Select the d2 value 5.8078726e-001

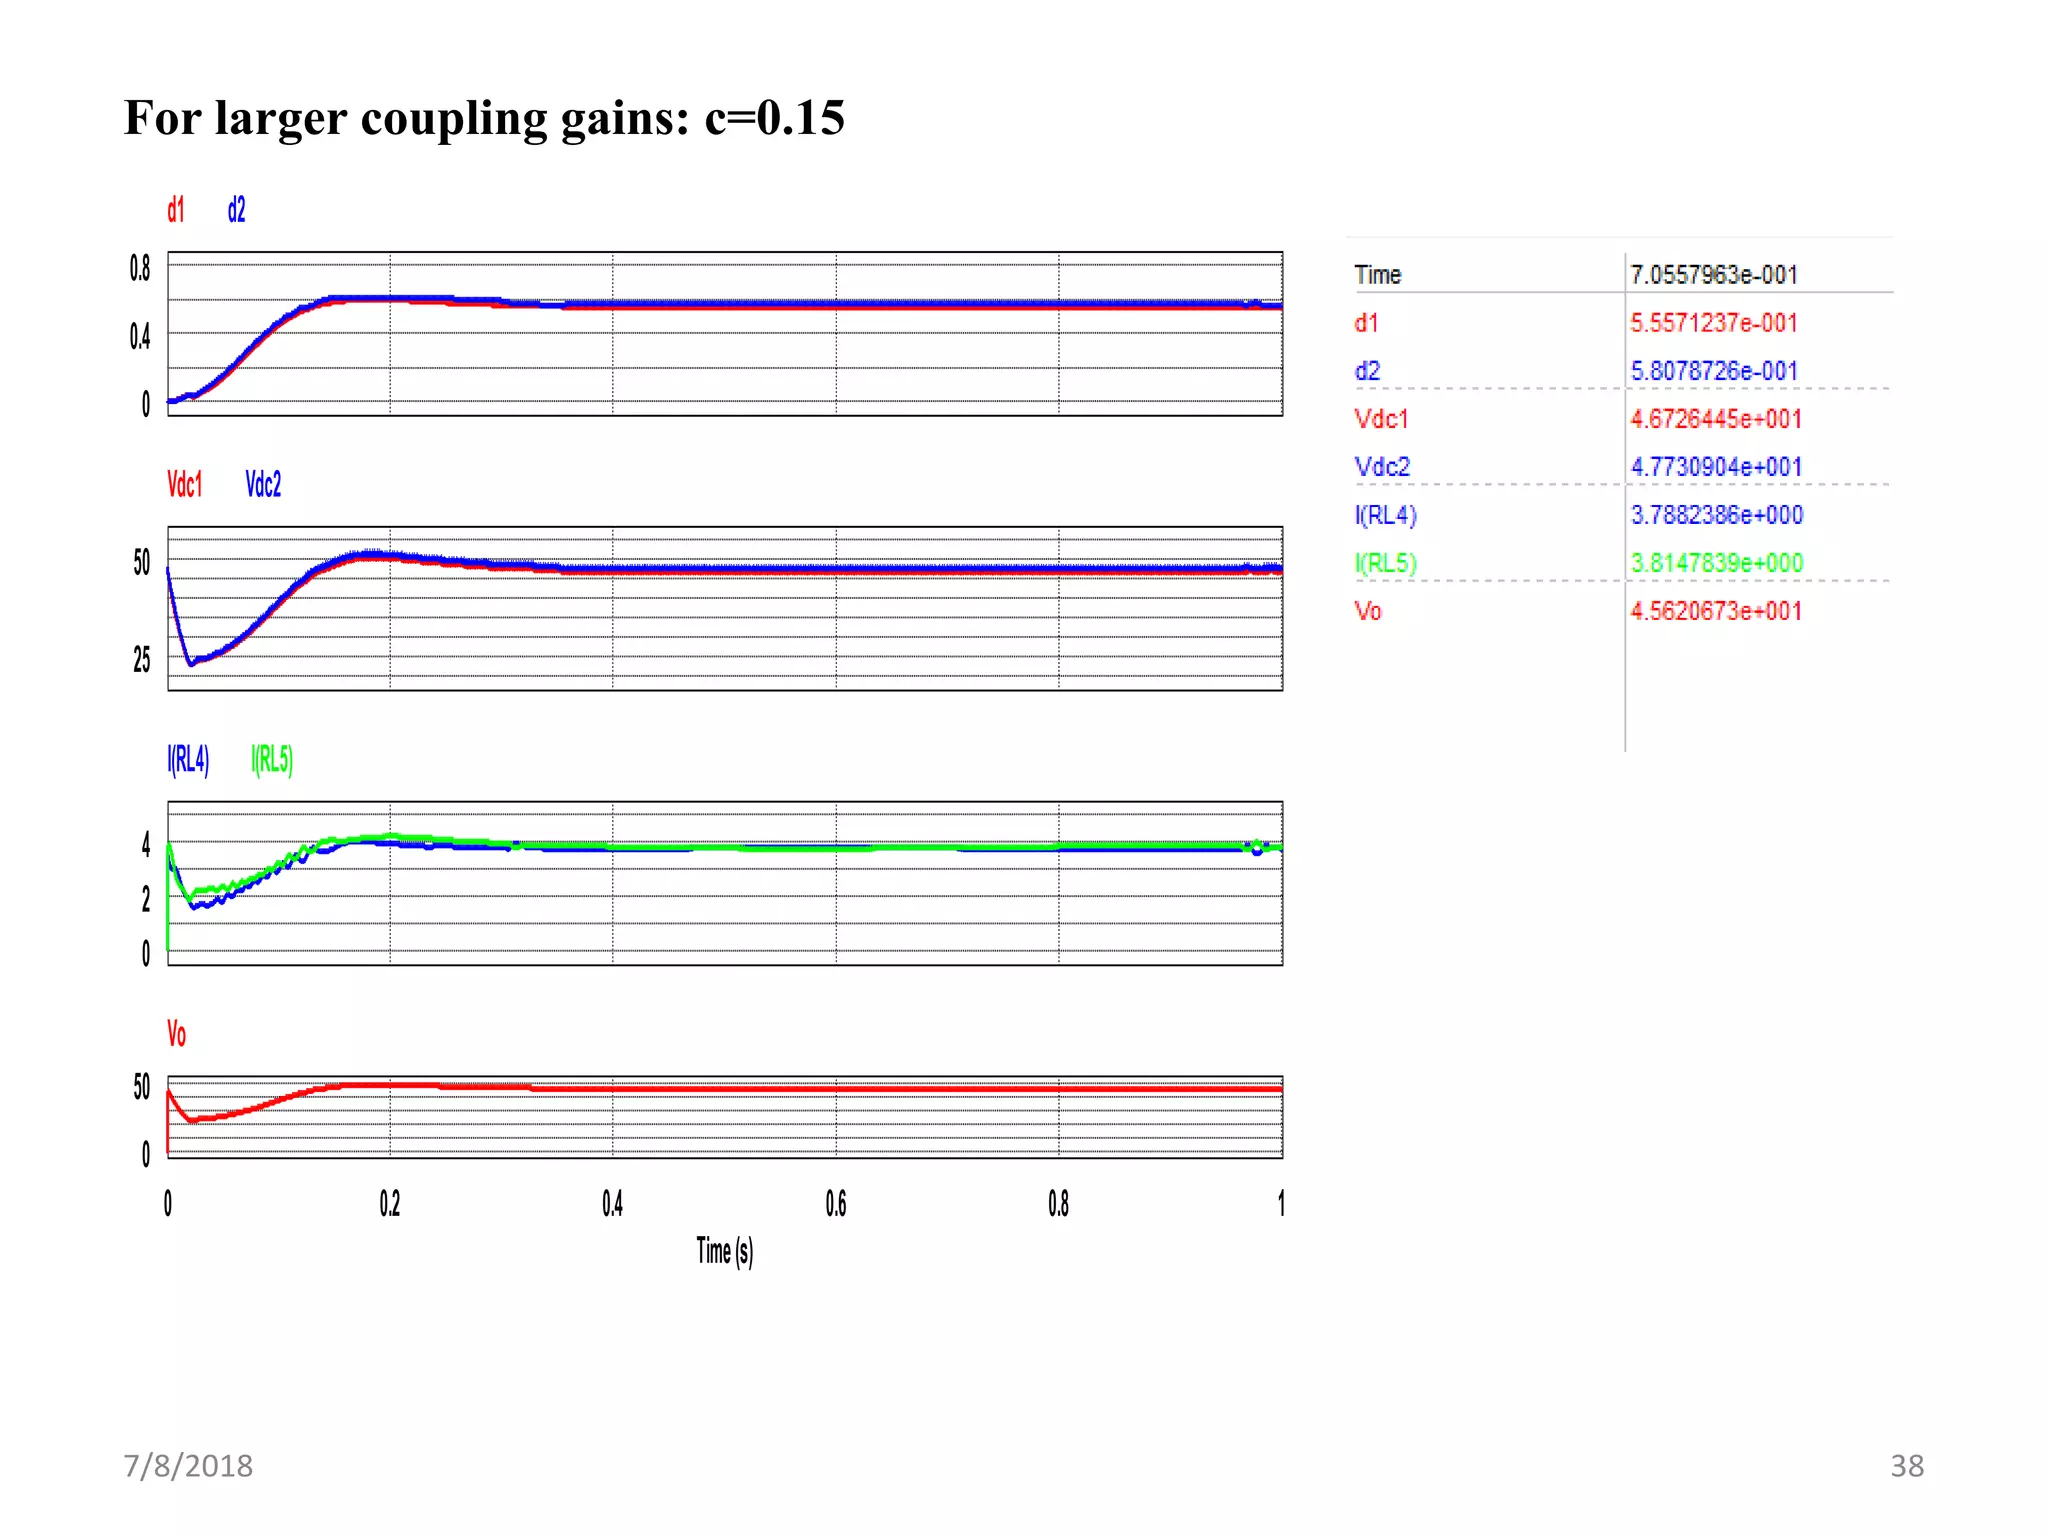click(x=1714, y=371)
